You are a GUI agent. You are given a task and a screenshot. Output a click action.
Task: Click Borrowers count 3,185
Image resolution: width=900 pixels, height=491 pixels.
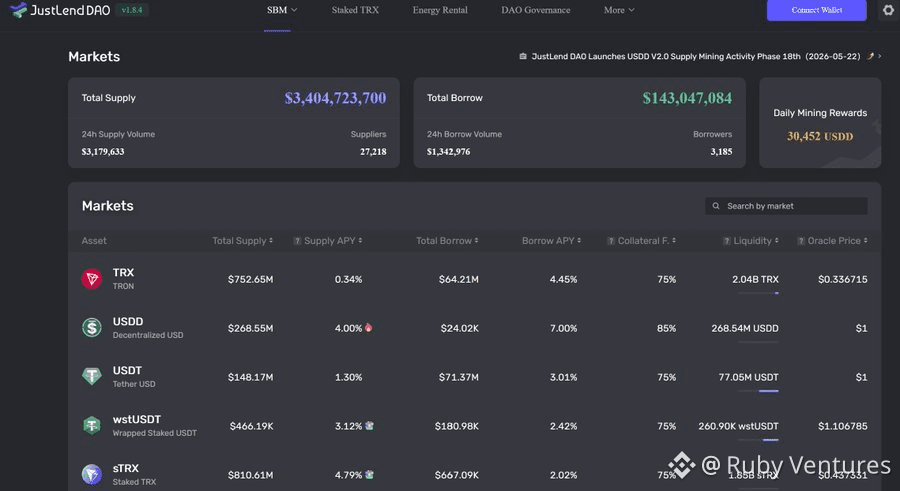(x=721, y=152)
